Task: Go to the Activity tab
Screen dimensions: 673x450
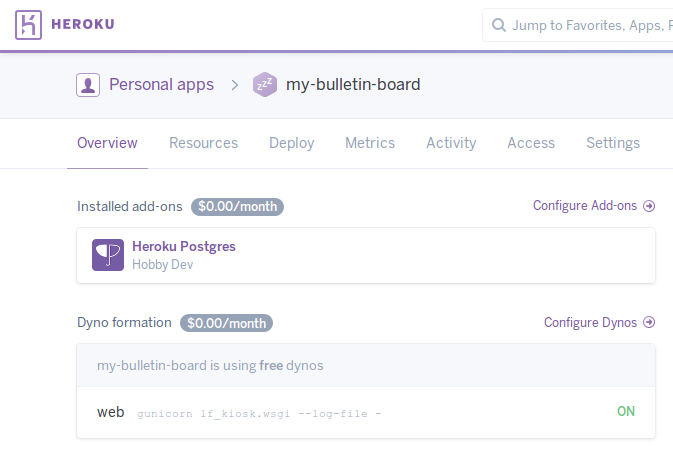Action: pyautogui.click(x=451, y=143)
